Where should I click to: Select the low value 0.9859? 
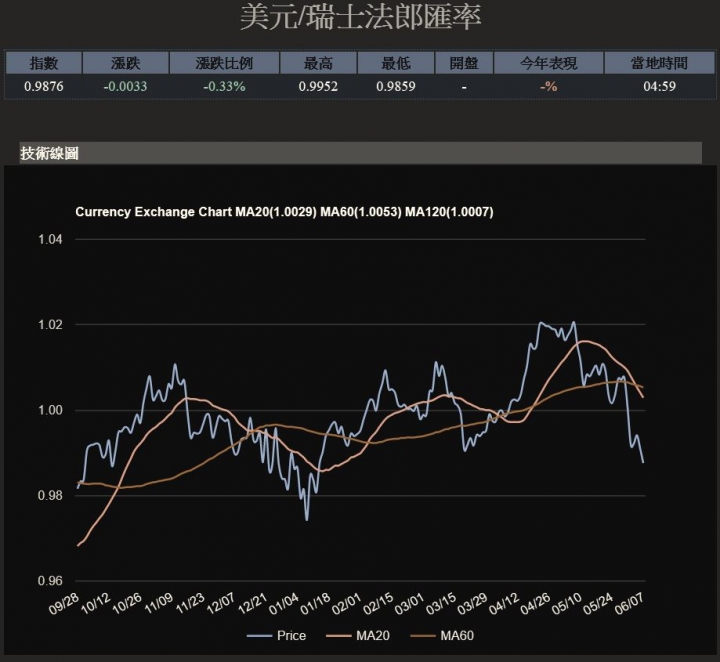pyautogui.click(x=396, y=86)
